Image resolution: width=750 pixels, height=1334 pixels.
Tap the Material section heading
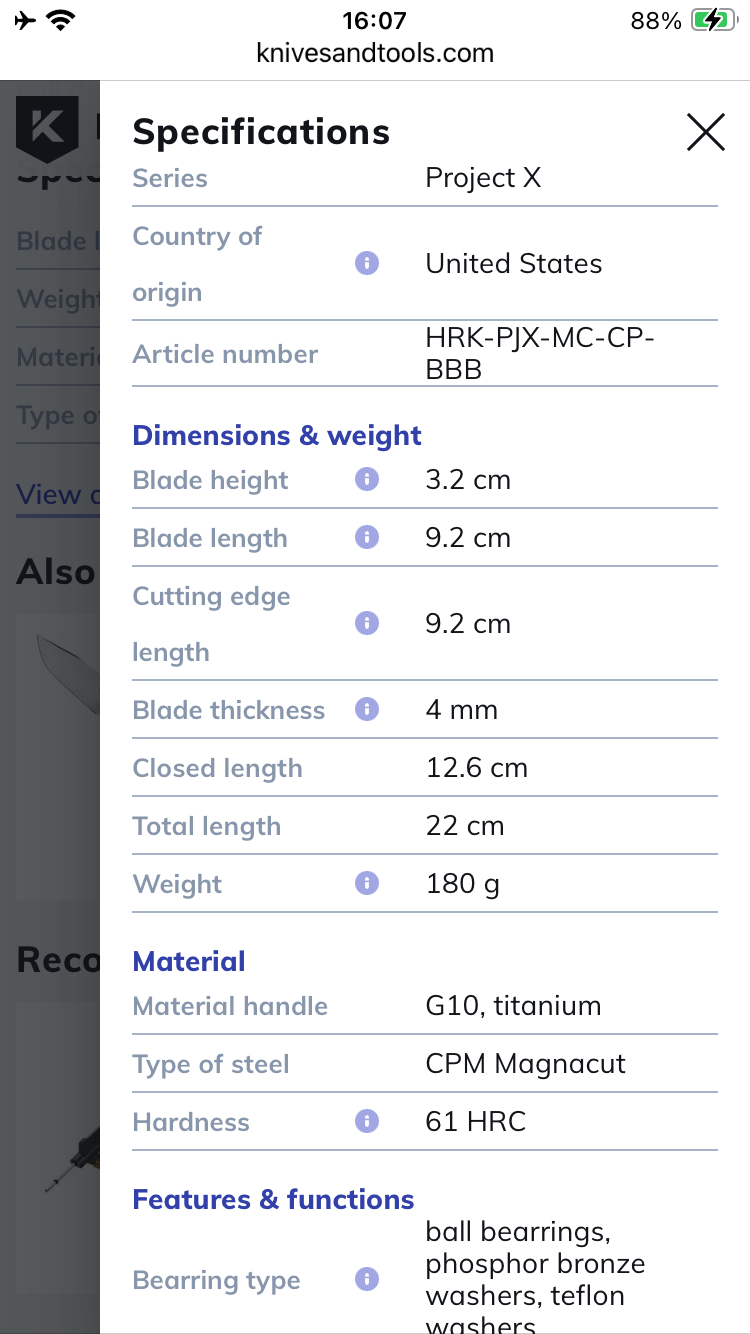point(189,962)
